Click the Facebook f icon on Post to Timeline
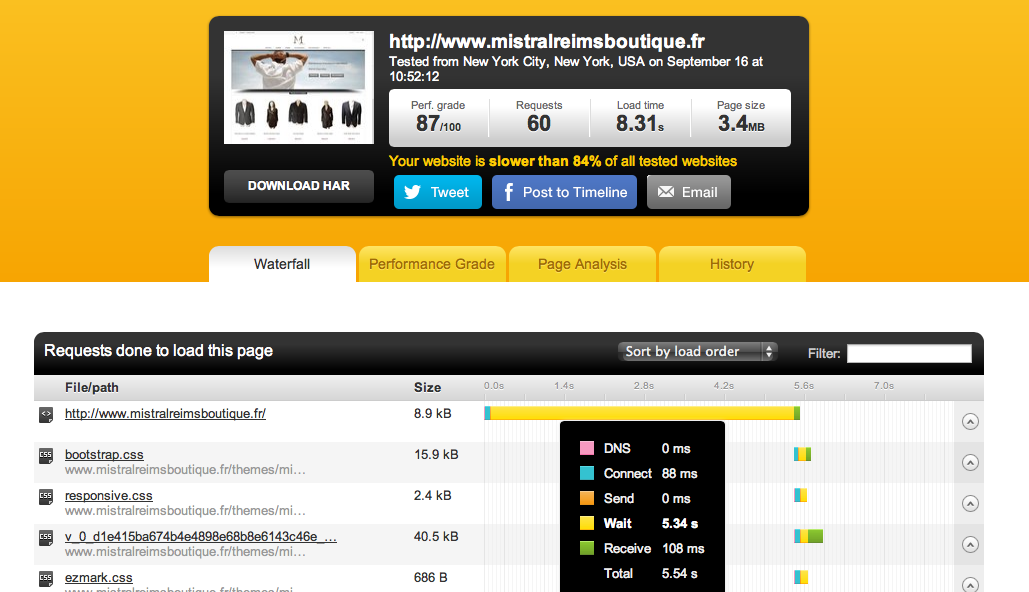This screenshot has width=1029, height=592. tap(509, 192)
